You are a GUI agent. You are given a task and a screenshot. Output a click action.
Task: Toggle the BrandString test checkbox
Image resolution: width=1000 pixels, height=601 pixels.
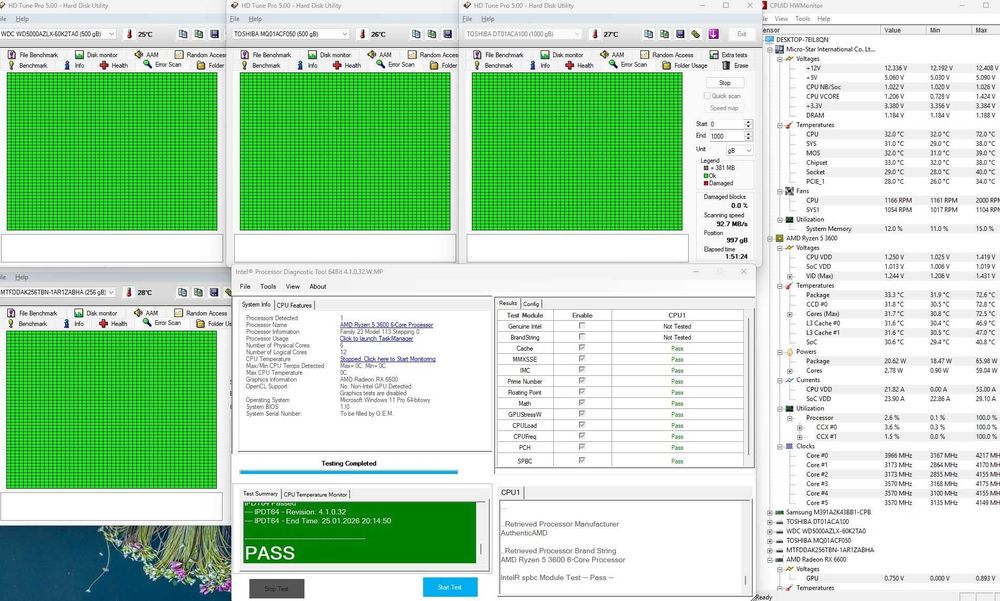click(x=581, y=337)
